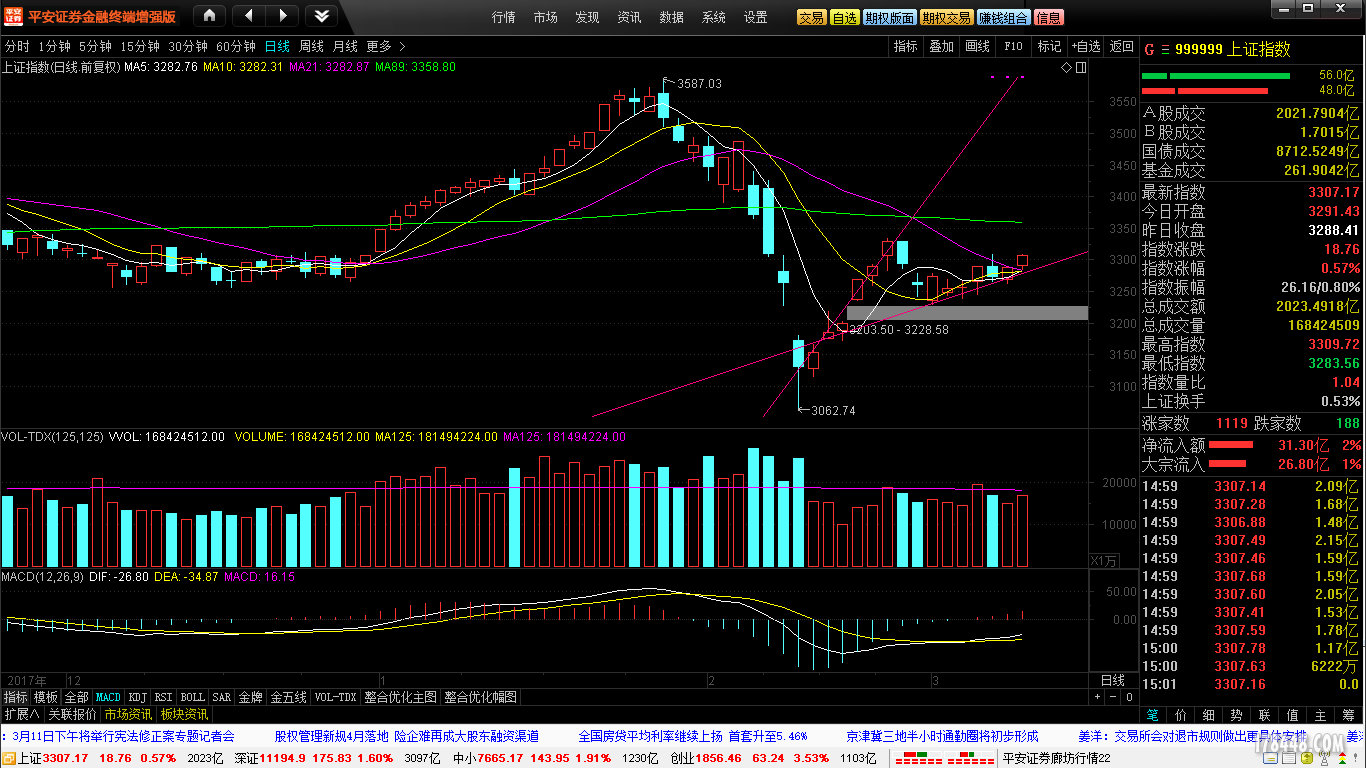1366x768 pixels.
Task: Toggle the VOL-TDX indicator tab
Action: (x=336, y=697)
